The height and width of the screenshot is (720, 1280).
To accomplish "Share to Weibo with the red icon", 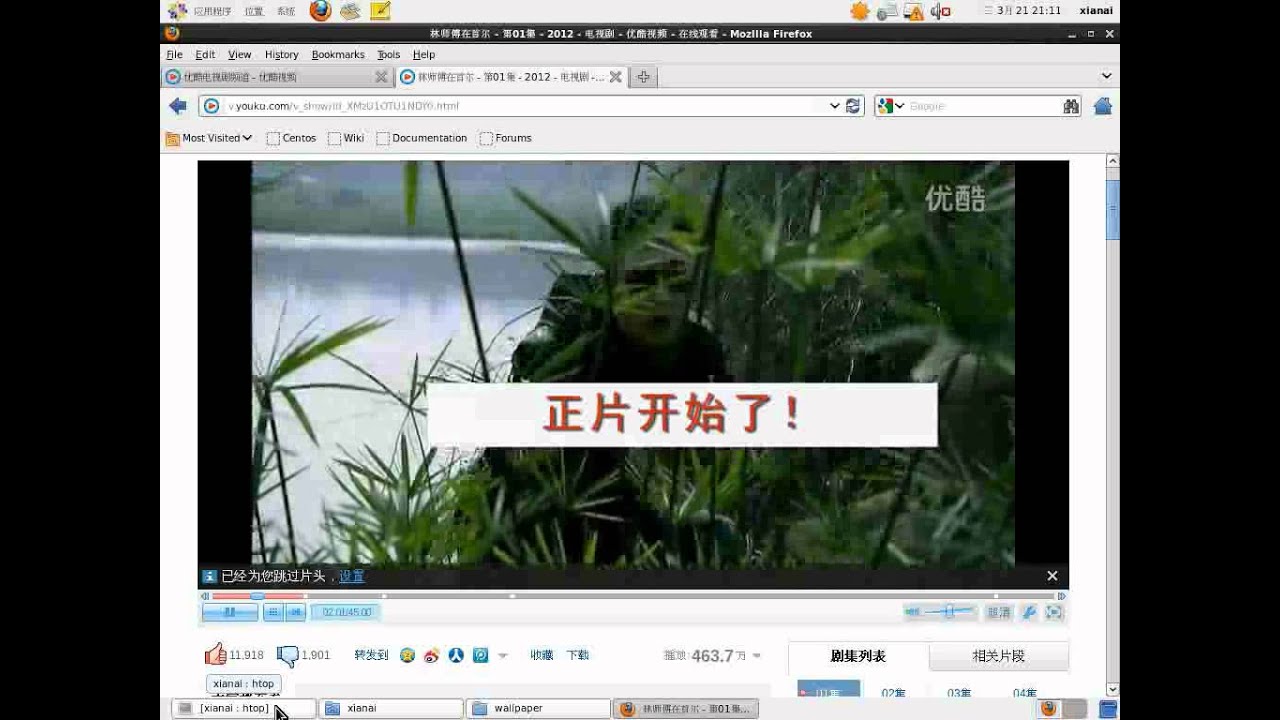I will 431,656.
